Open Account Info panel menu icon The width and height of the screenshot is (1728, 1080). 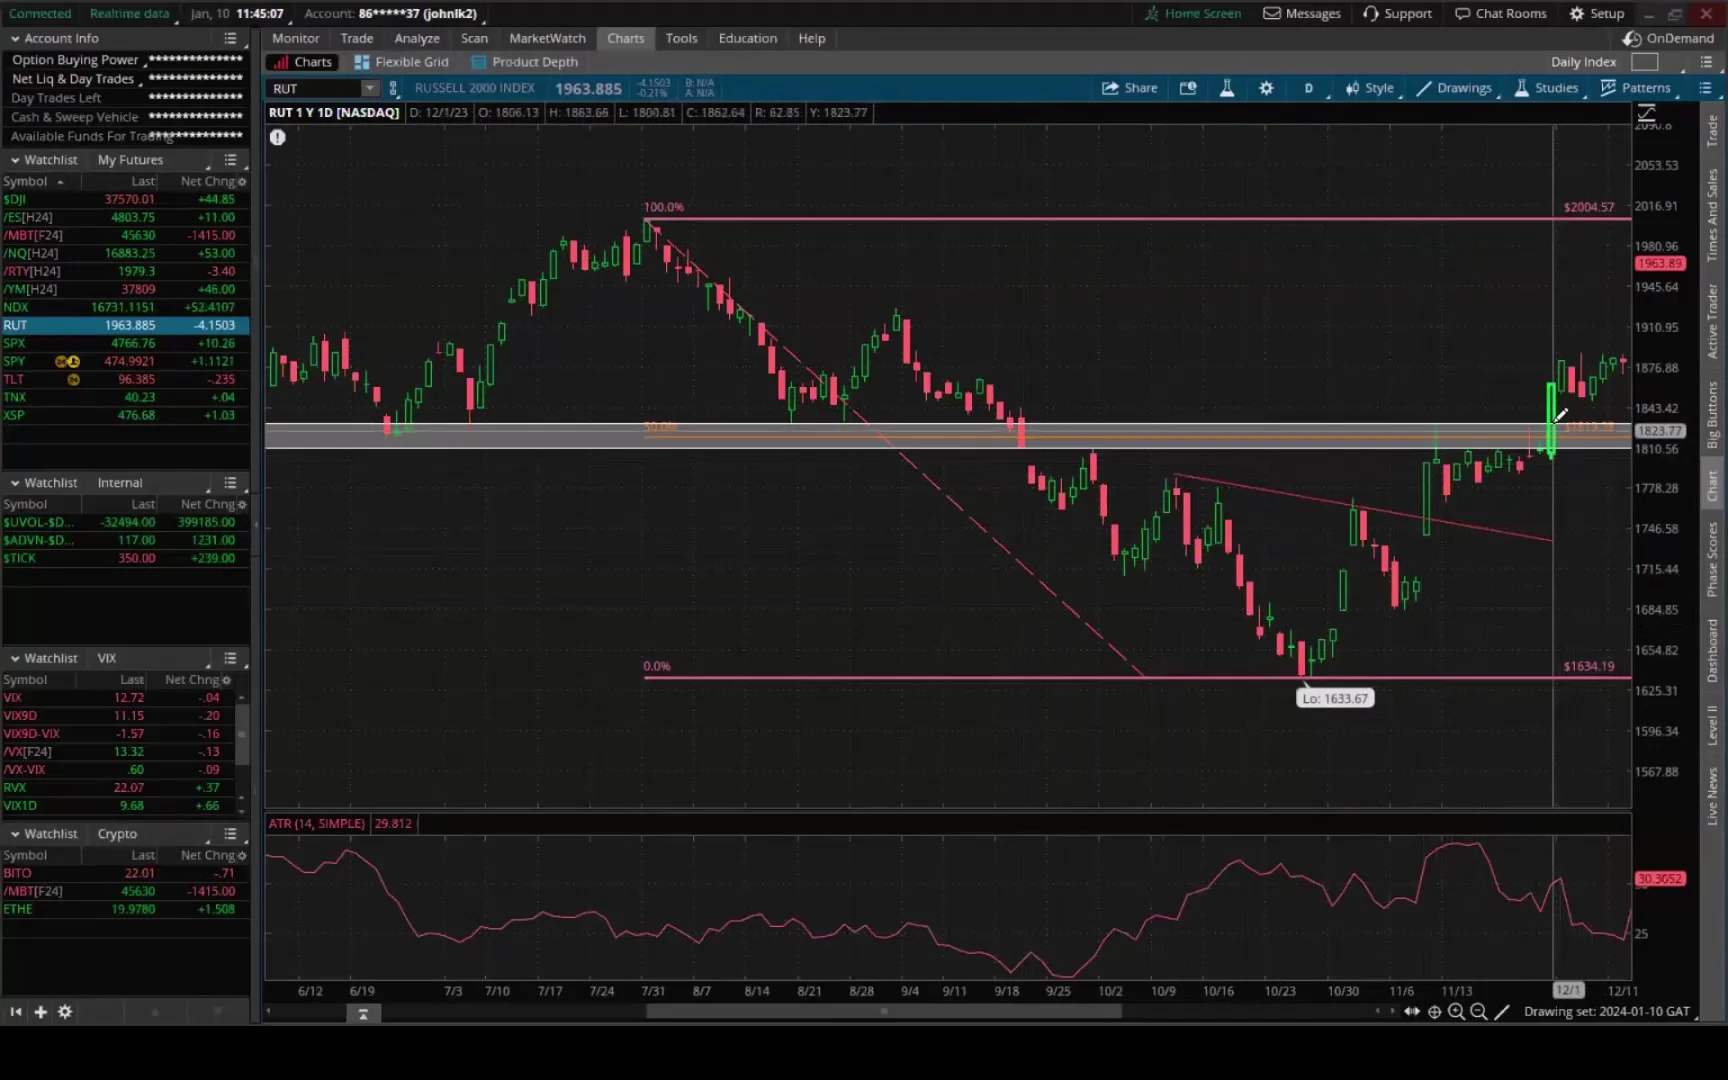click(x=231, y=38)
